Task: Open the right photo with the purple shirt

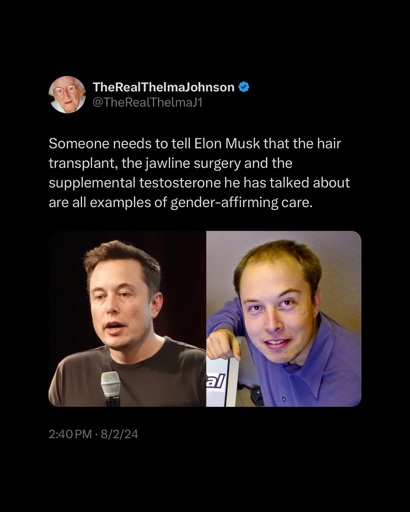Action: 284,319
